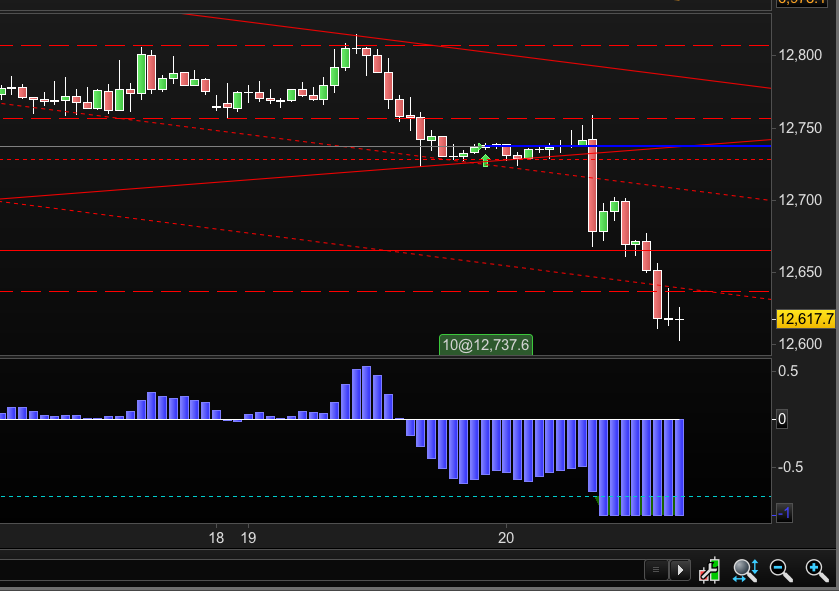
Task: Click the 12,750 price axis label
Action: pyautogui.click(x=800, y=128)
